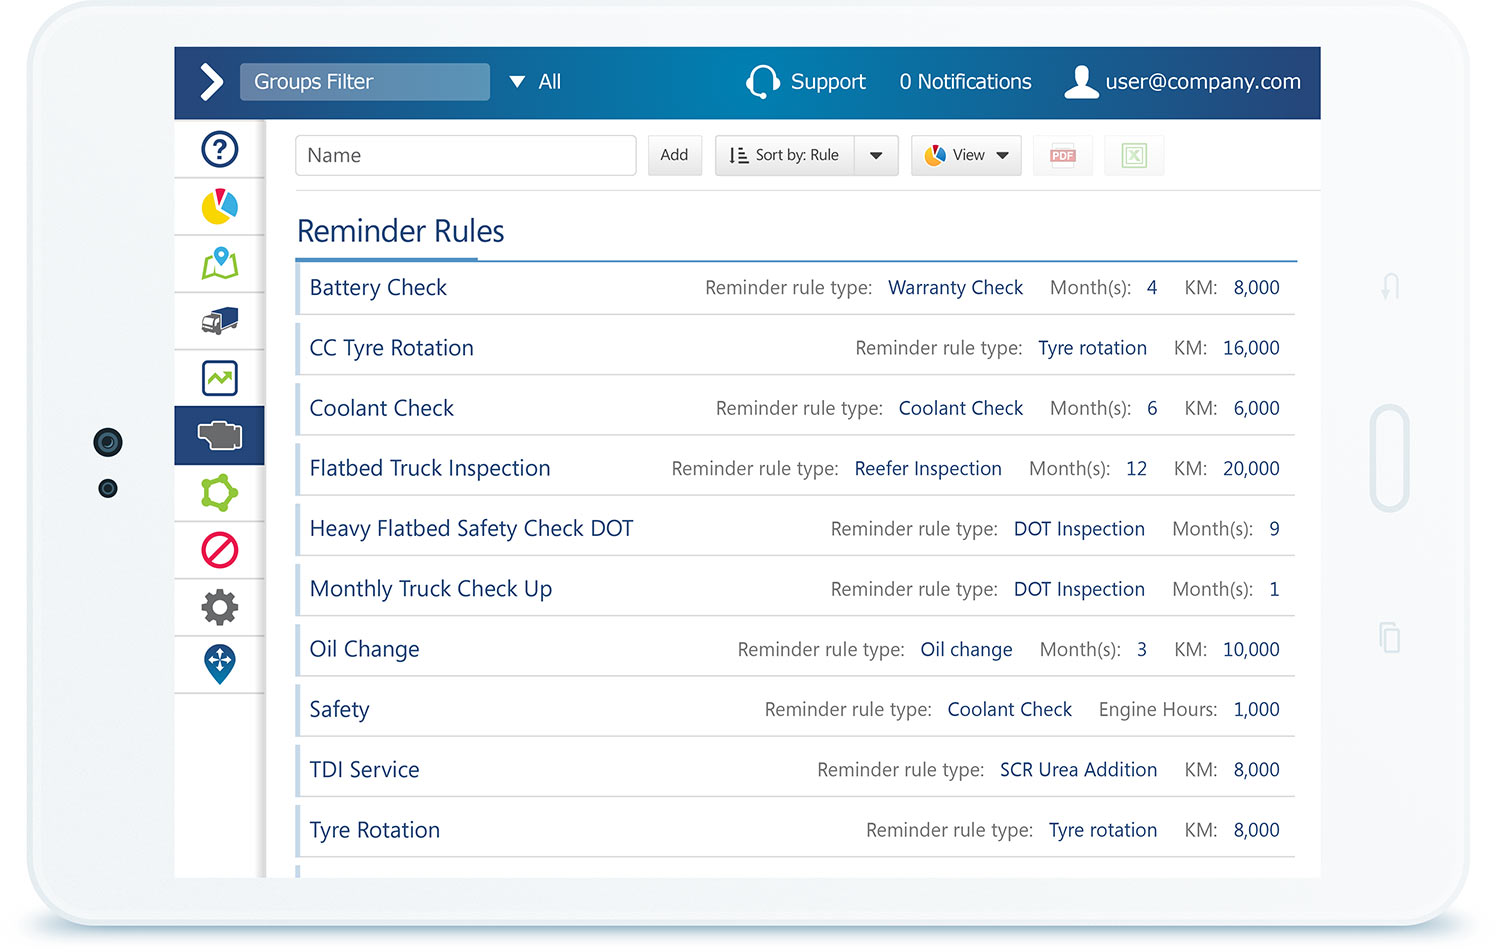Image resolution: width=1496 pixels, height=952 pixels.
Task: Open the Vehicles truck sidebar icon
Action: [220, 321]
